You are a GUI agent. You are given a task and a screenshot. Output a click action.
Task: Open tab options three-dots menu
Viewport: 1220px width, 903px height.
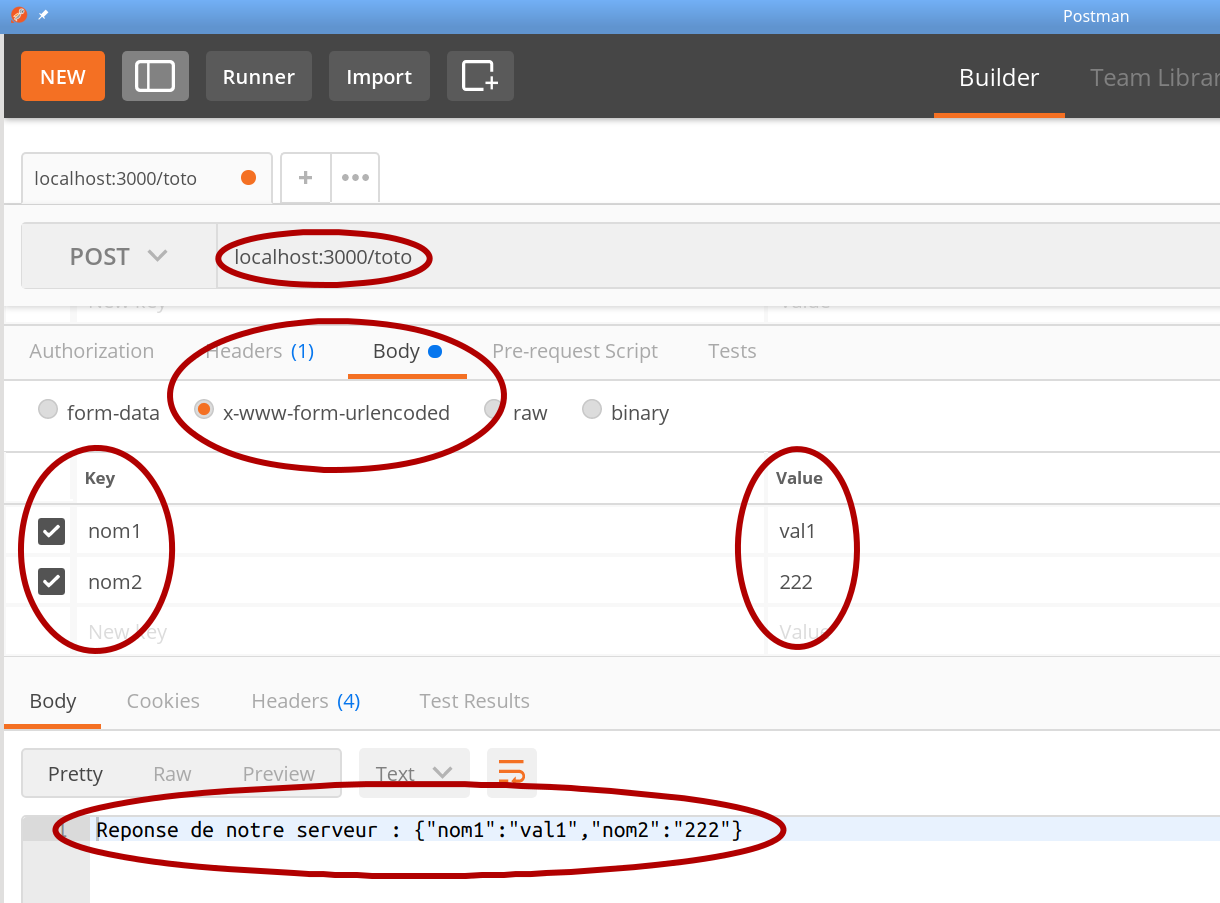(355, 178)
